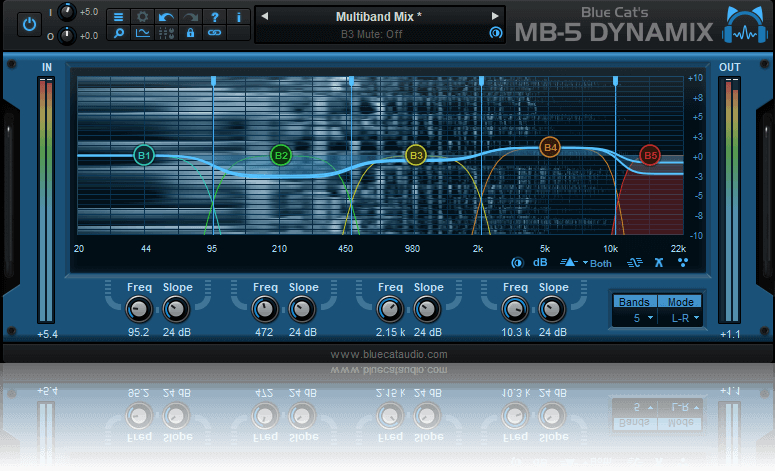This screenshot has height=471, width=775.
Task: Click the chain link icon
Action: (214, 34)
